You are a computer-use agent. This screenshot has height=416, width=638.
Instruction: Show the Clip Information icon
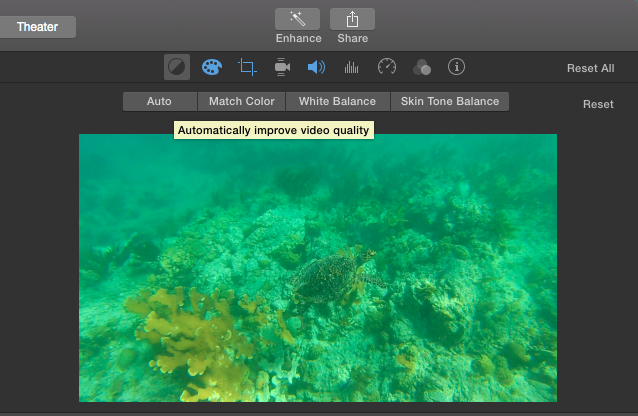[x=457, y=66]
